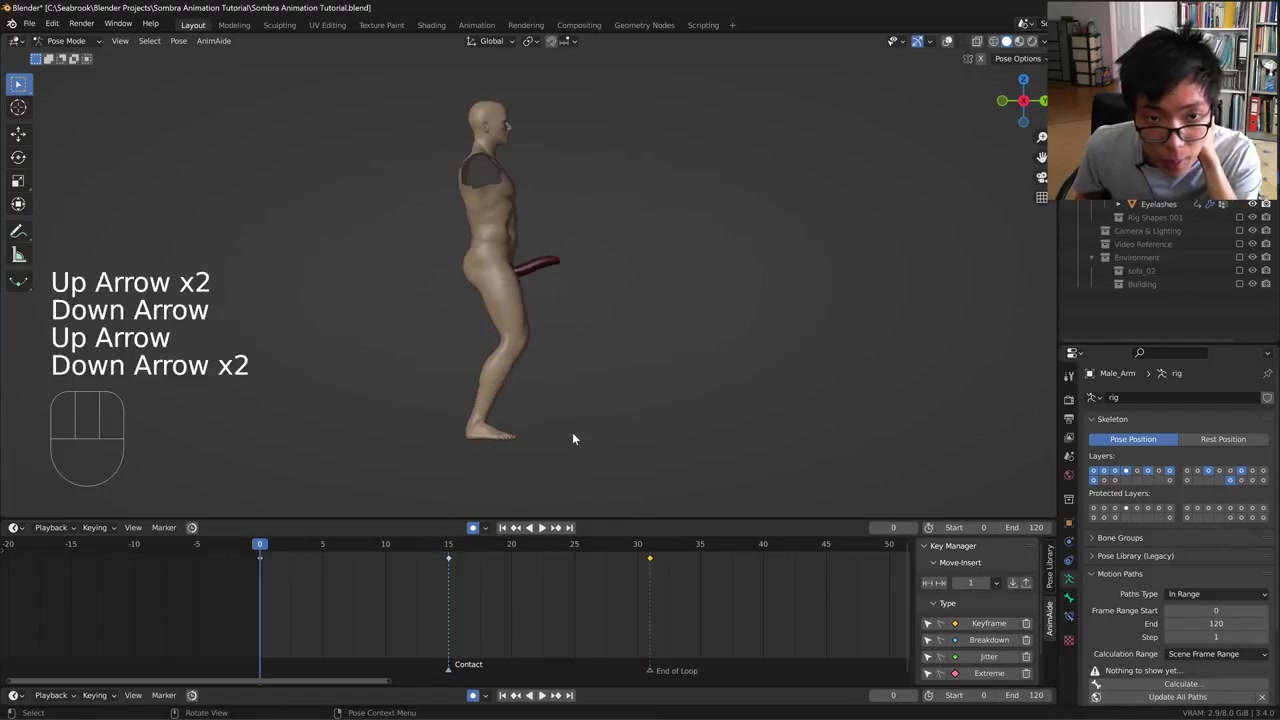Image resolution: width=1280 pixels, height=720 pixels.
Task: Switch skeleton to Rest Position
Action: point(1223,439)
